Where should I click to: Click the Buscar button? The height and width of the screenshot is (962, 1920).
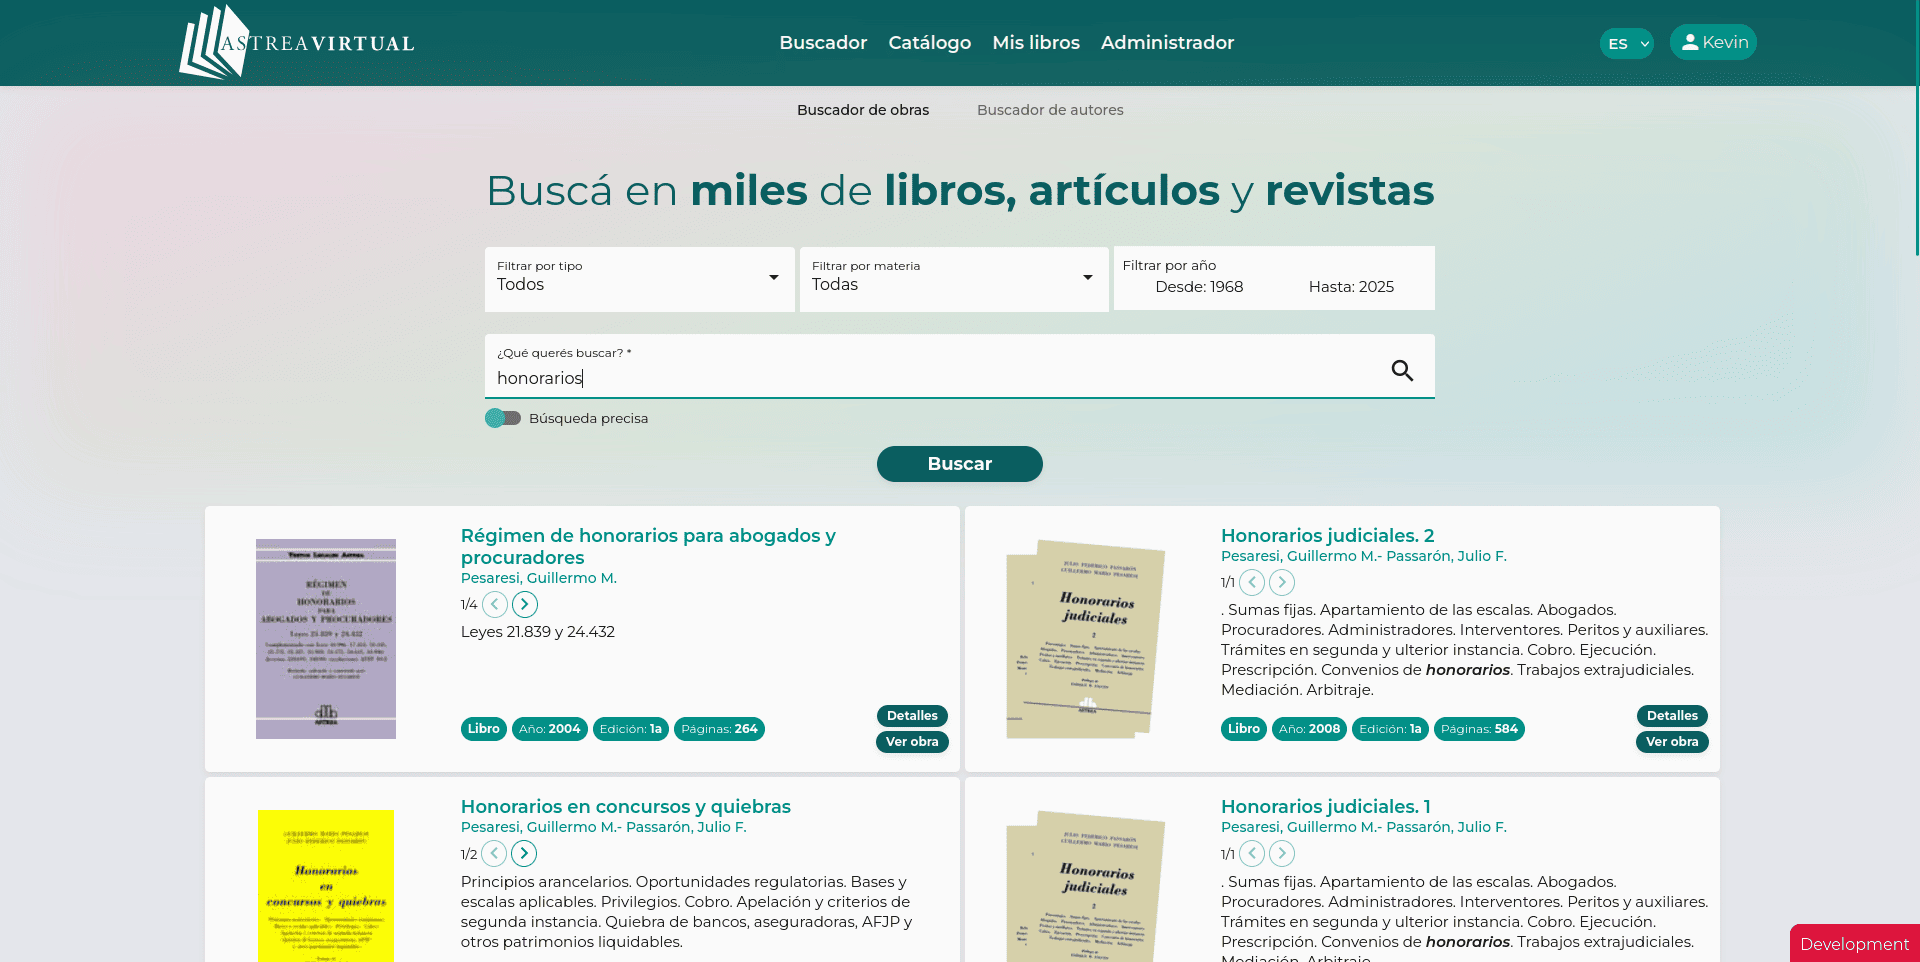[x=960, y=464]
